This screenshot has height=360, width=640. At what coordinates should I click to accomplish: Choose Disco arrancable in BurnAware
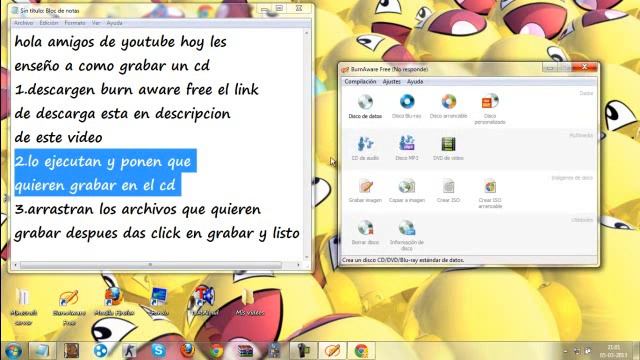(448, 106)
